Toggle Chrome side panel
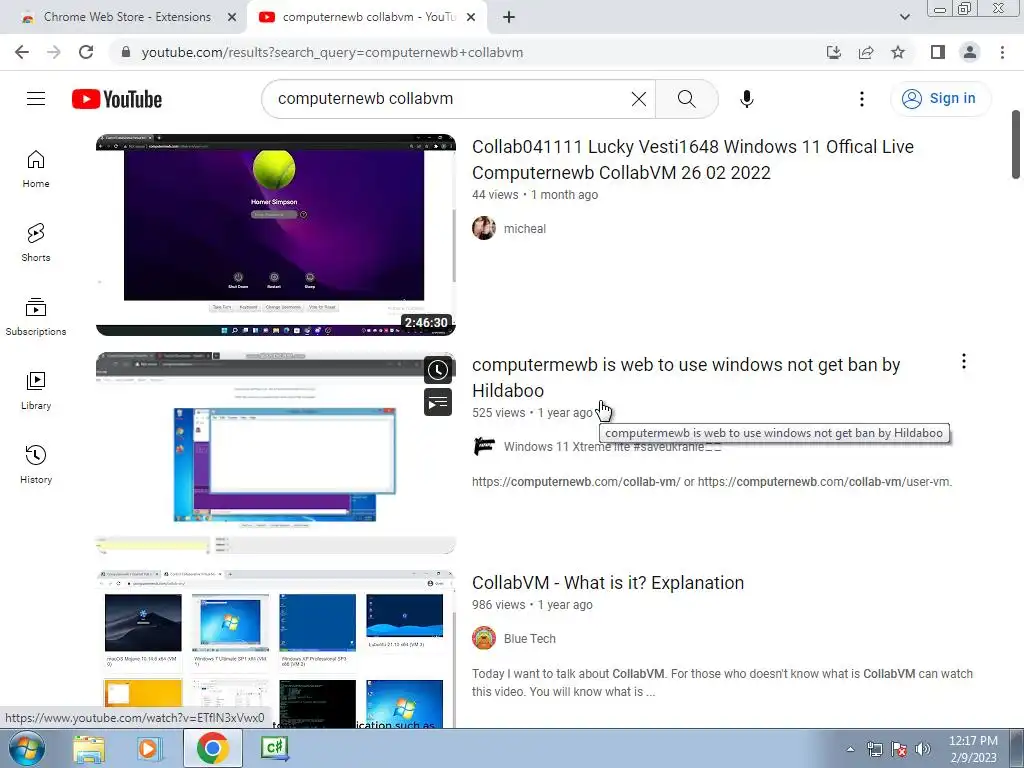Image resolution: width=1024 pixels, height=768 pixels. [938, 52]
